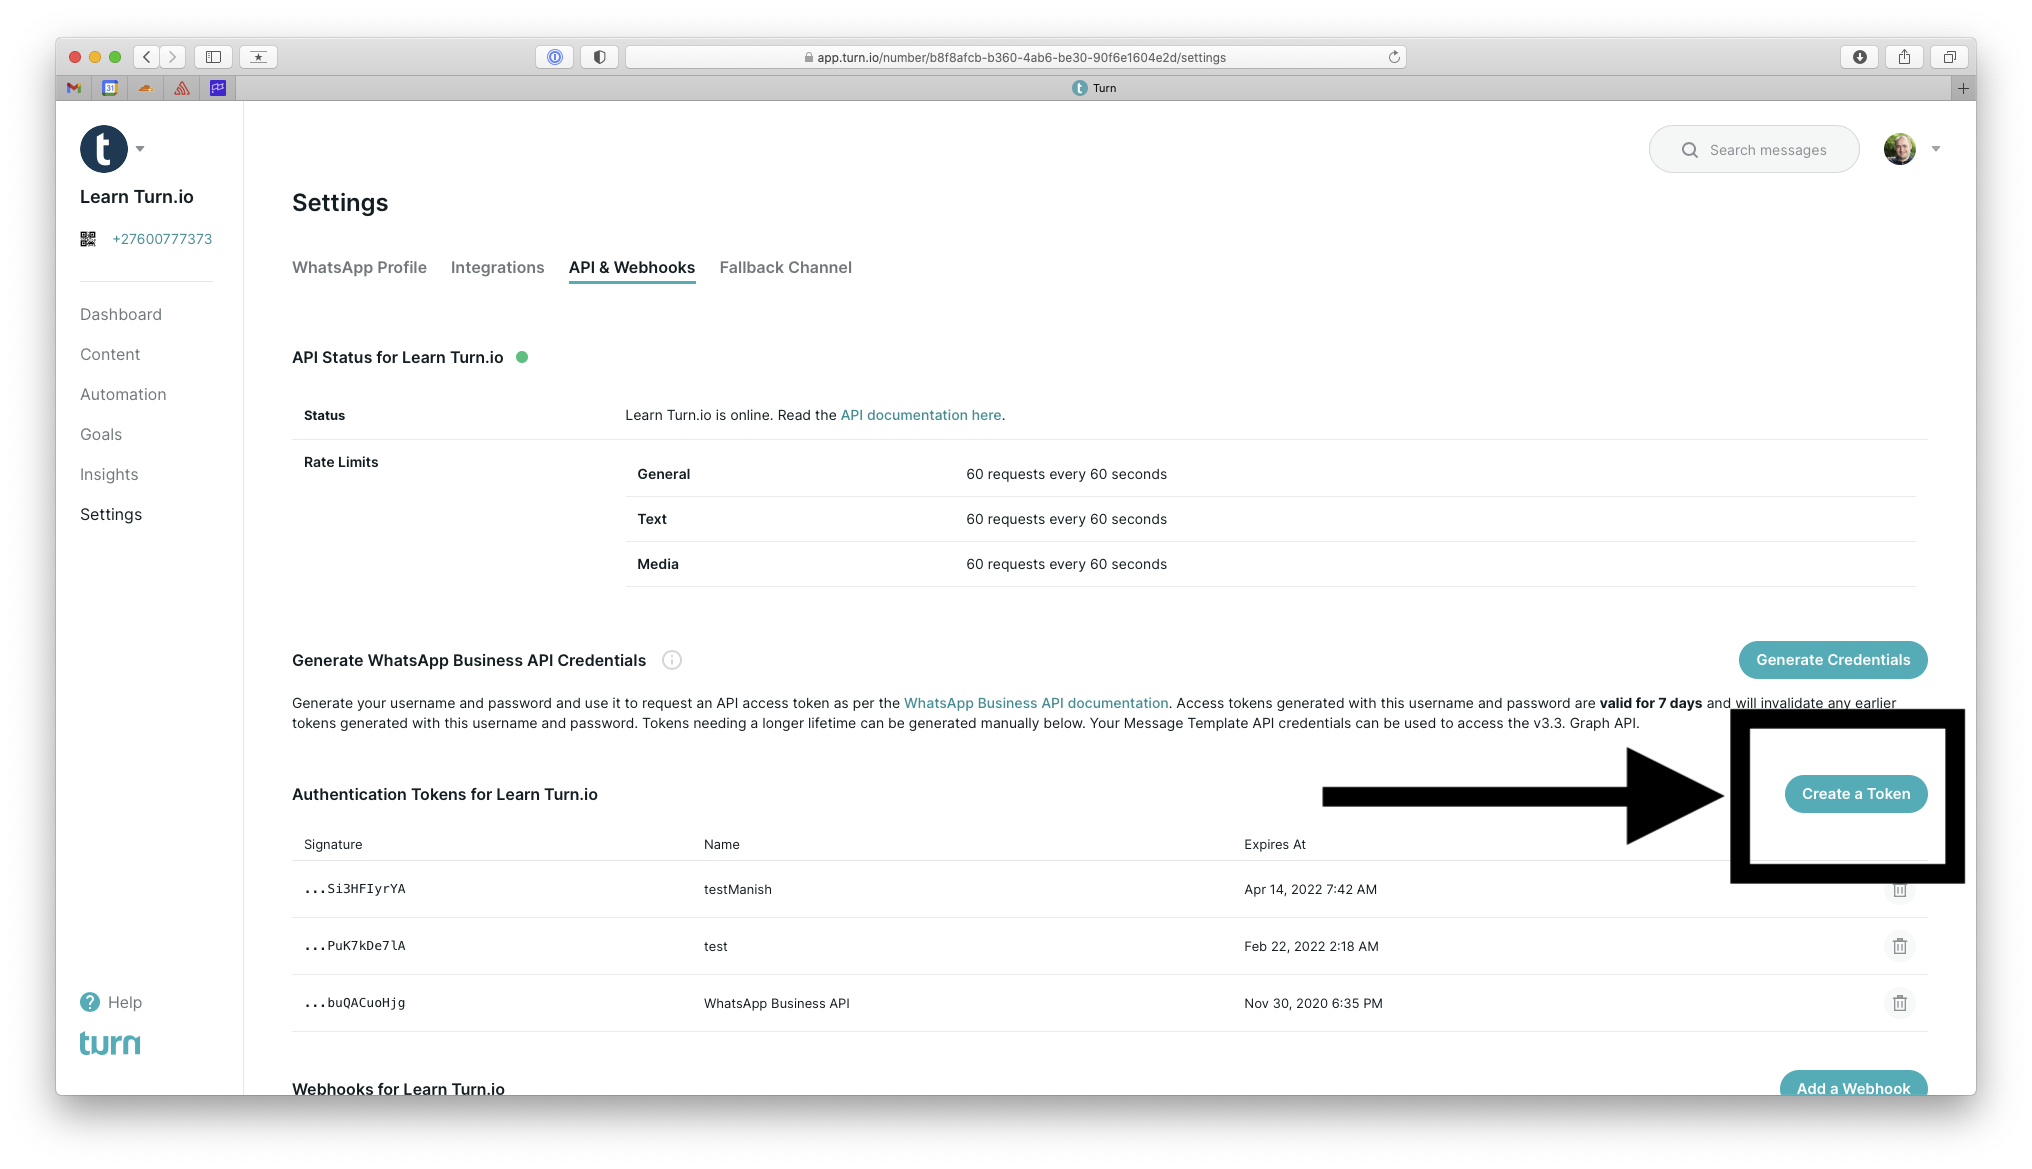Click the delete icon for testManish token
2032x1169 pixels.
tap(1901, 889)
